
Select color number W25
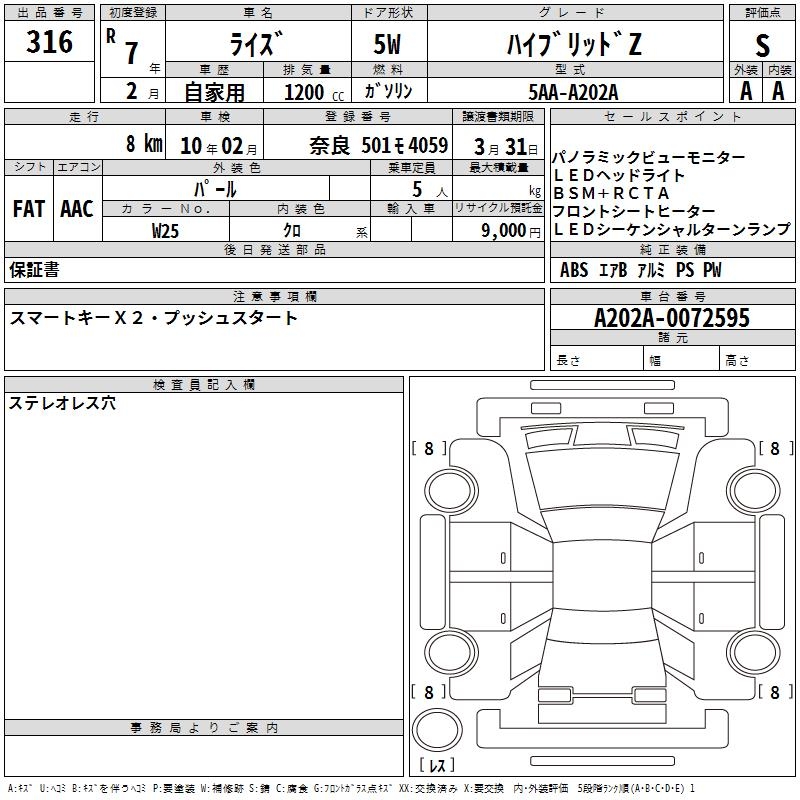165,231
